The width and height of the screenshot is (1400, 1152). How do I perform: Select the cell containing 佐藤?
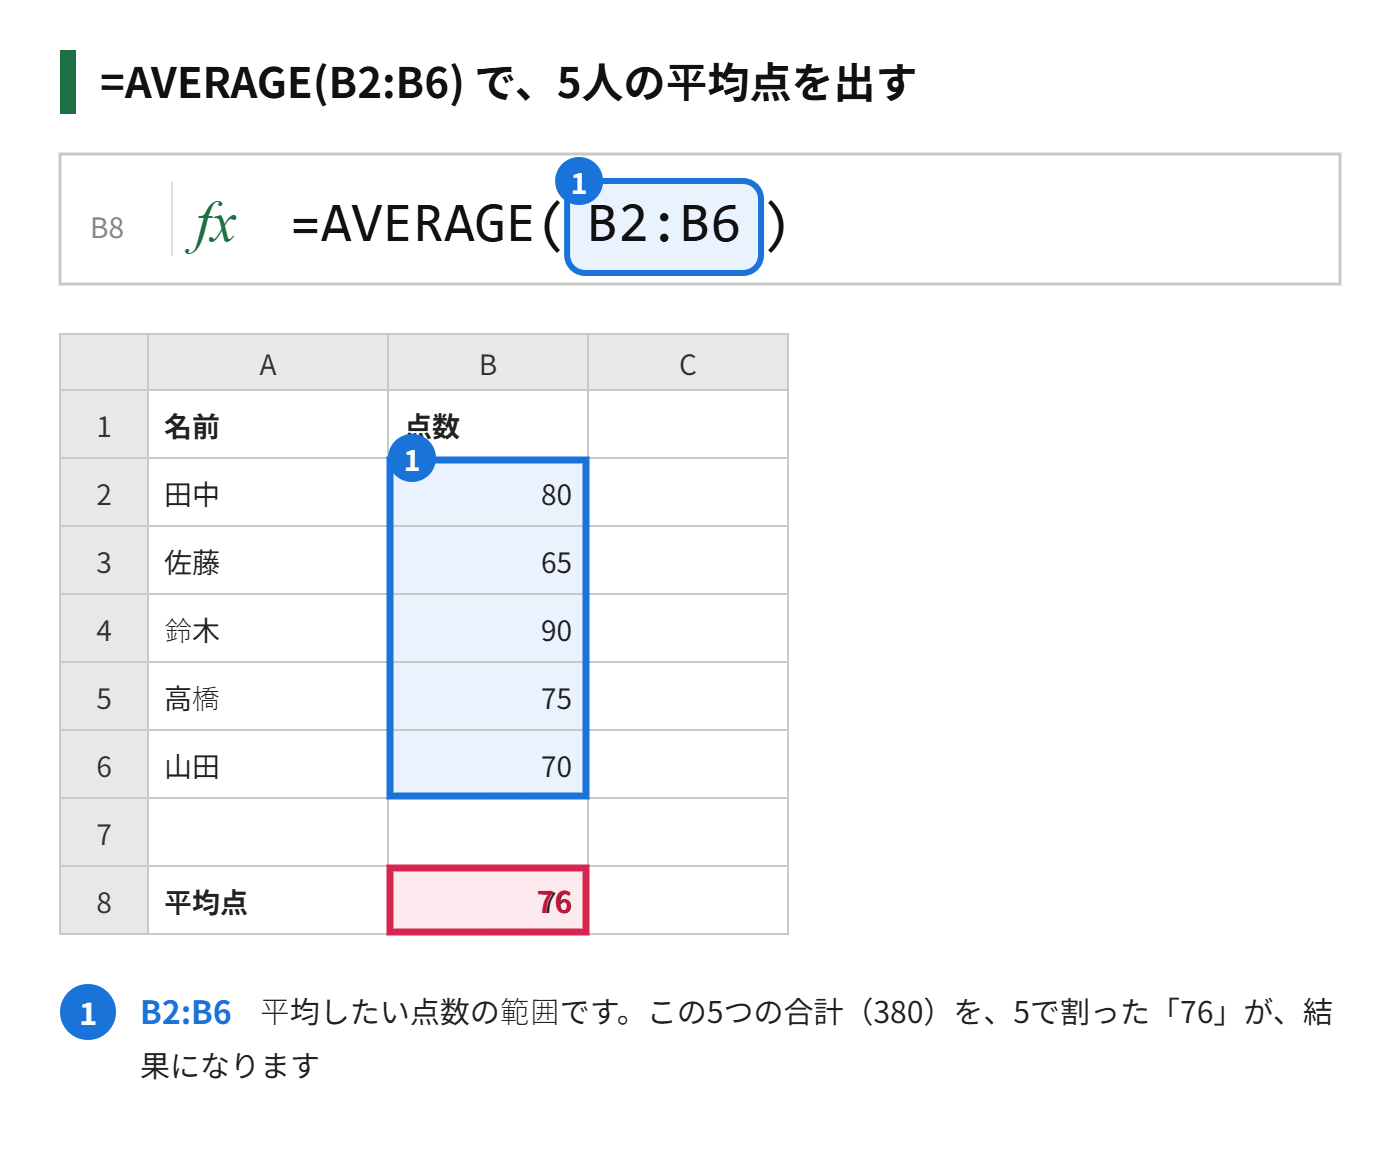(x=268, y=561)
